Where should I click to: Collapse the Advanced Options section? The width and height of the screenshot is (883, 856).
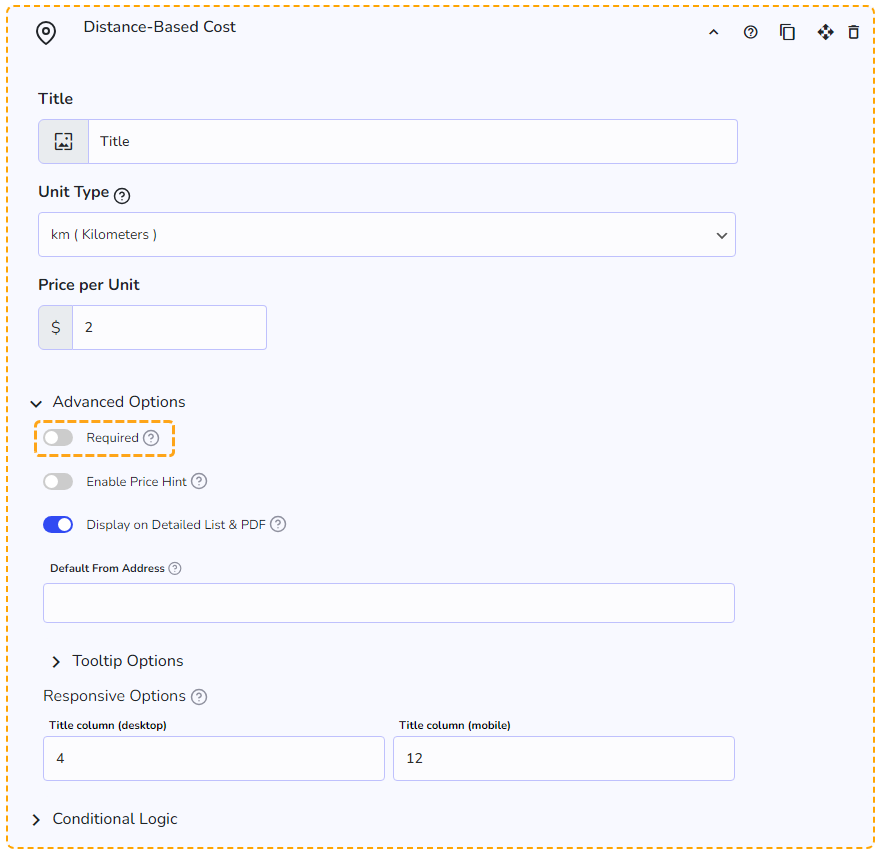click(108, 402)
